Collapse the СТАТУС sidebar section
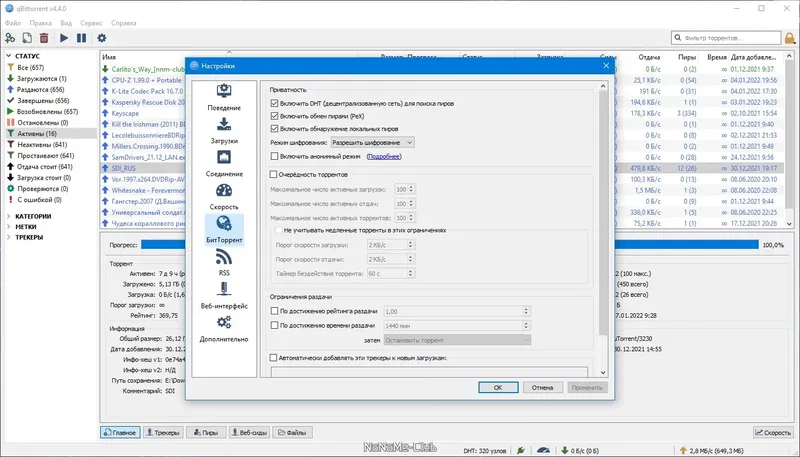 9,56
